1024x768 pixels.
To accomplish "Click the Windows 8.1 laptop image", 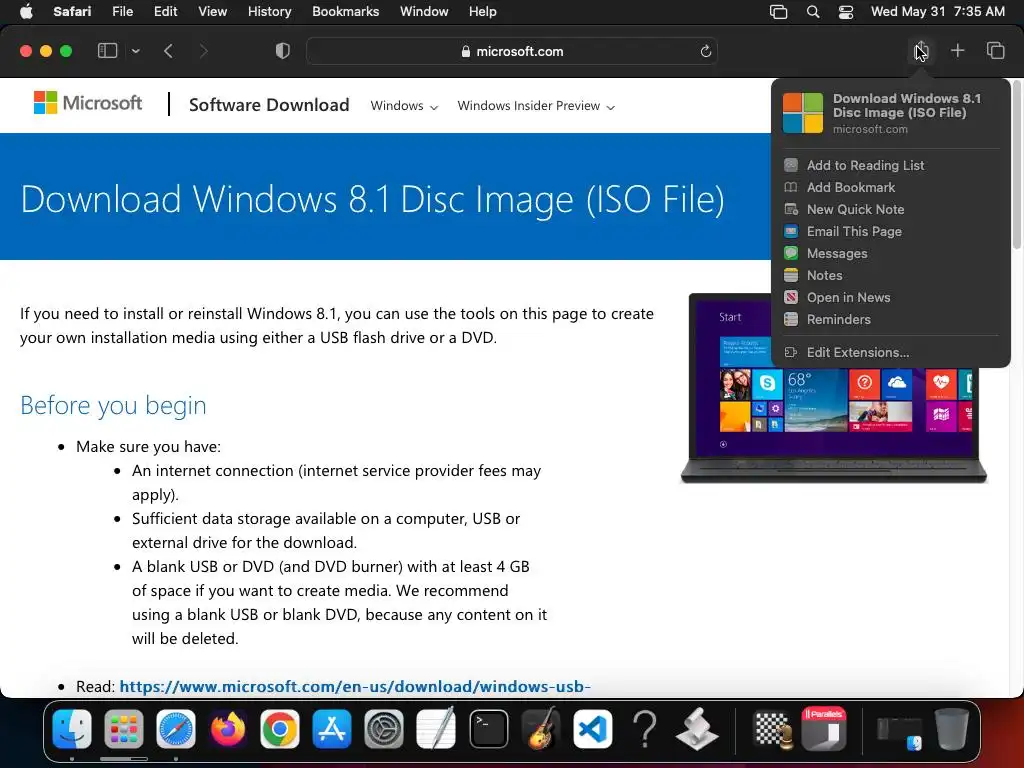I will (x=833, y=389).
